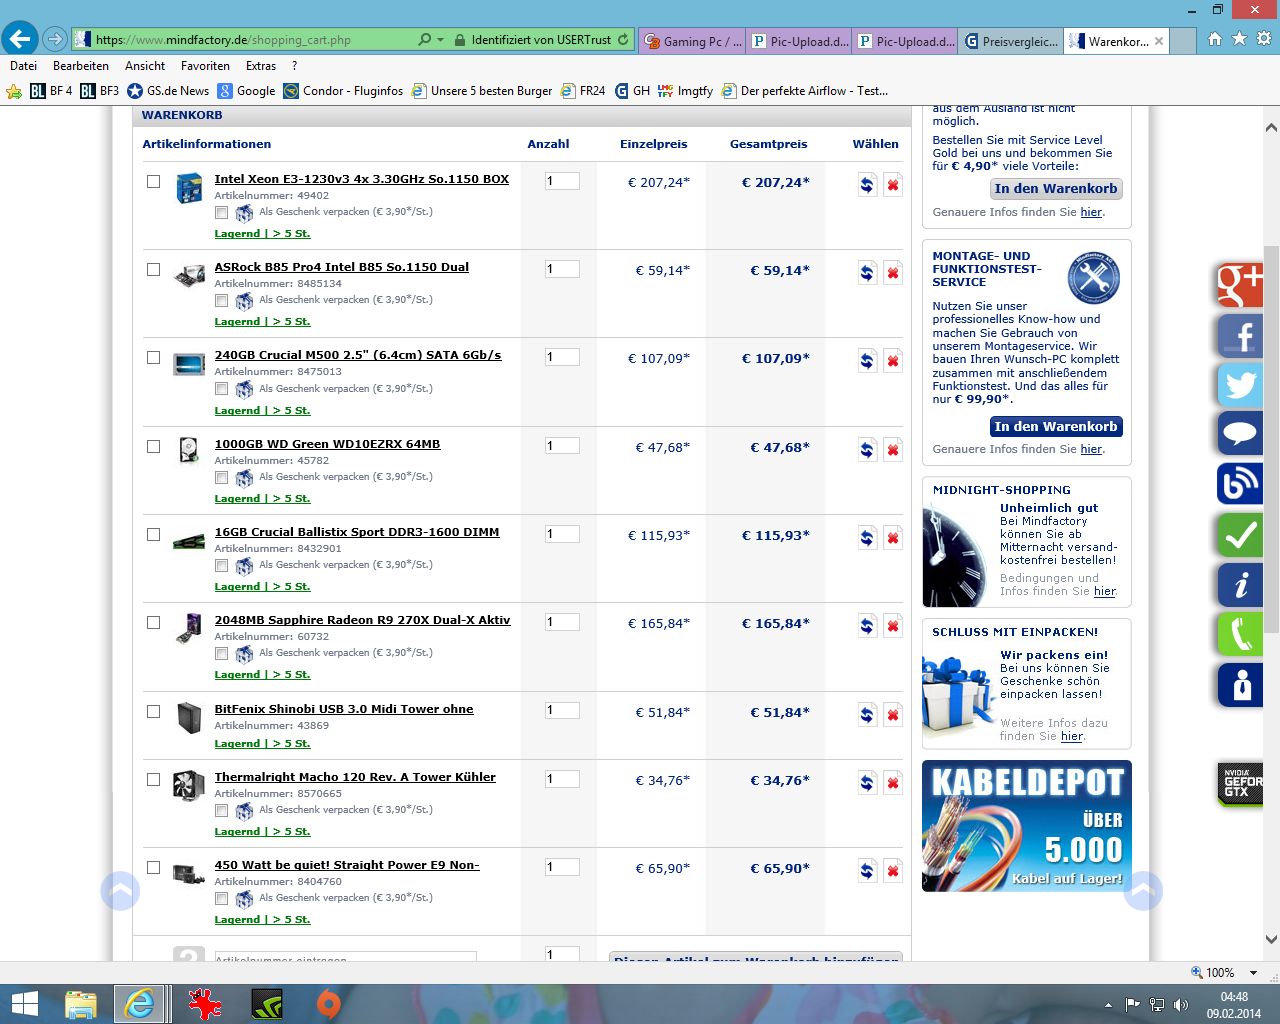Open the Bearbeiten menu
The image size is (1280, 1024).
(81, 66)
